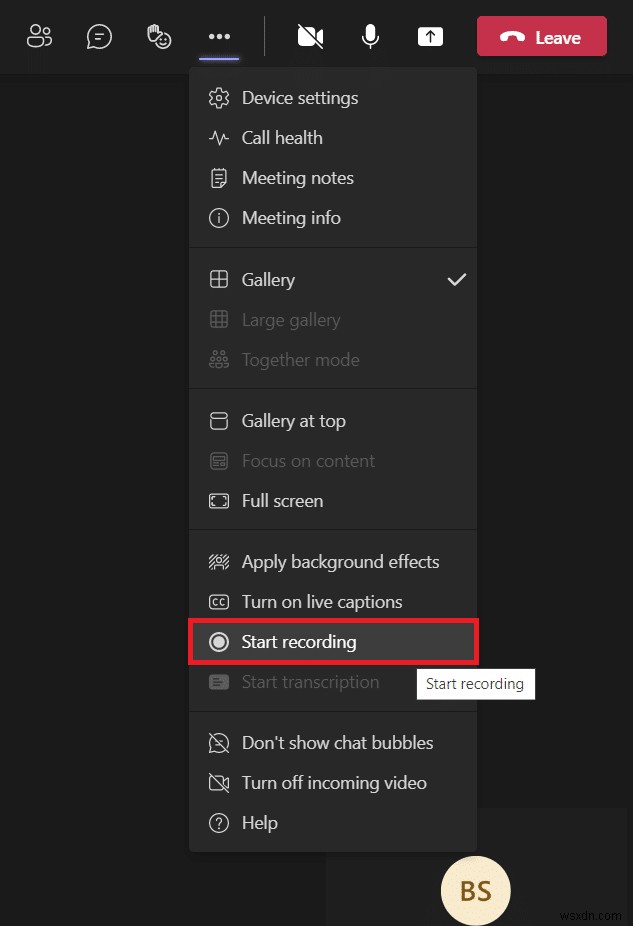Select Together mode
This screenshot has width=633, height=926.
[300, 360]
